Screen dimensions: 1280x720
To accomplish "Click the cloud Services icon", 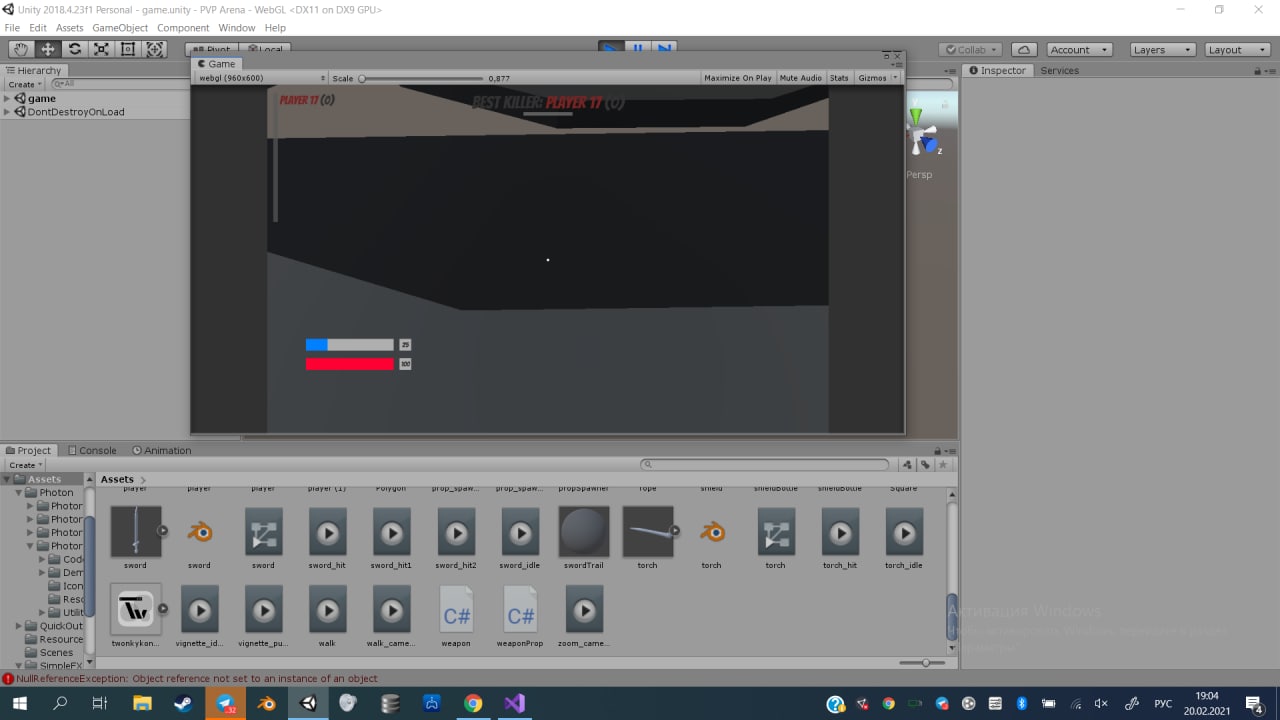I will tap(1024, 49).
